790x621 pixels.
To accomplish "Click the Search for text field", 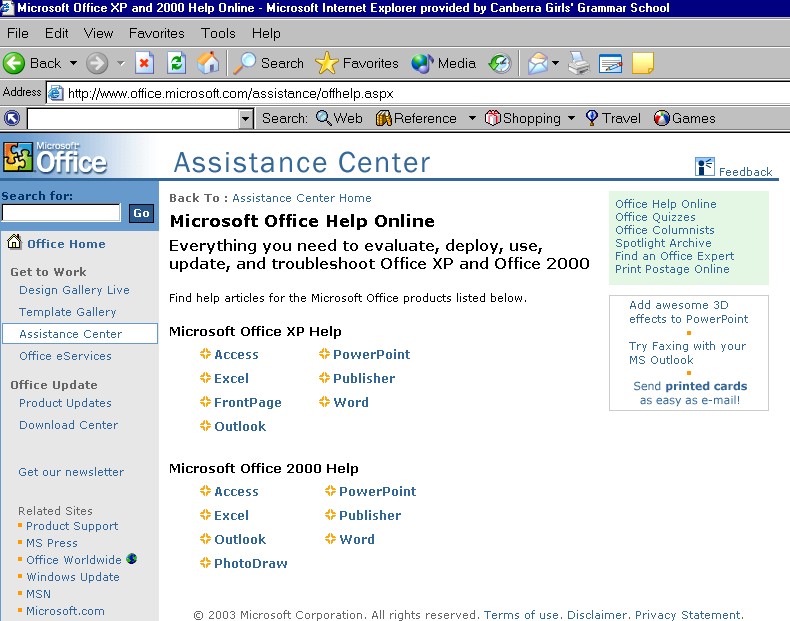I will [61, 213].
